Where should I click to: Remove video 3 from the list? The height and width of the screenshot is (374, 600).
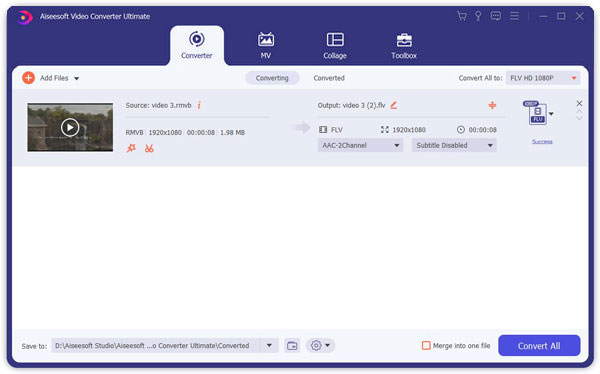coord(579,103)
